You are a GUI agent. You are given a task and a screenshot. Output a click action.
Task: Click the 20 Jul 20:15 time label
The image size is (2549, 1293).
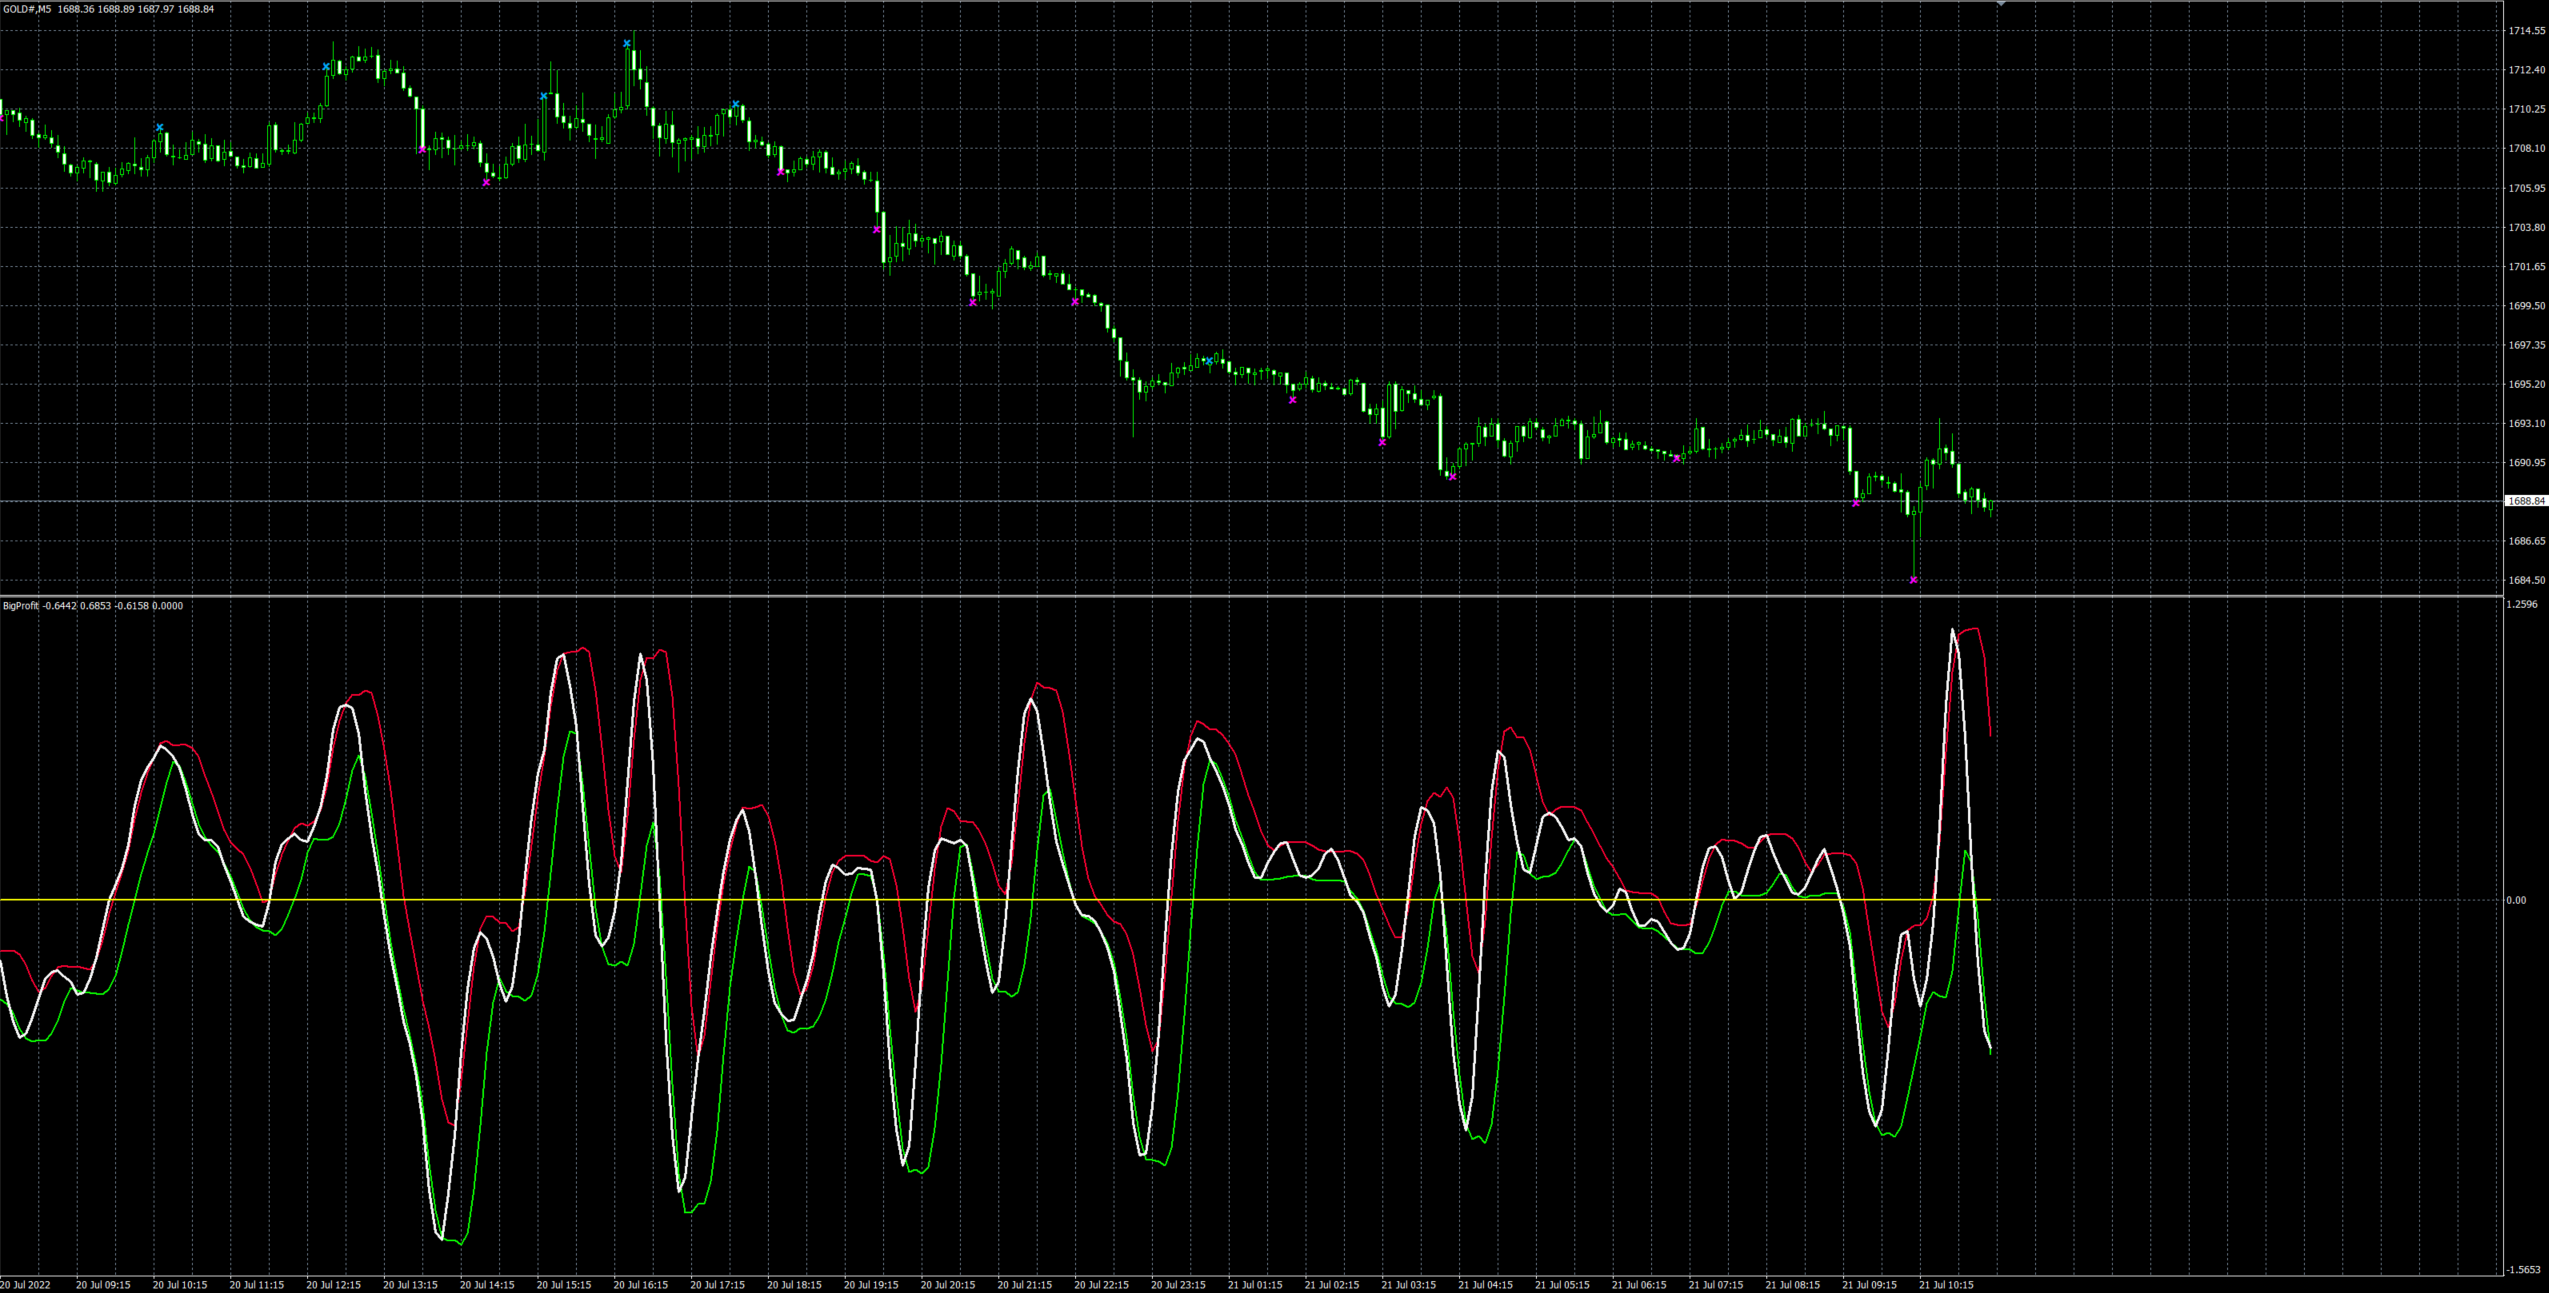point(947,1285)
